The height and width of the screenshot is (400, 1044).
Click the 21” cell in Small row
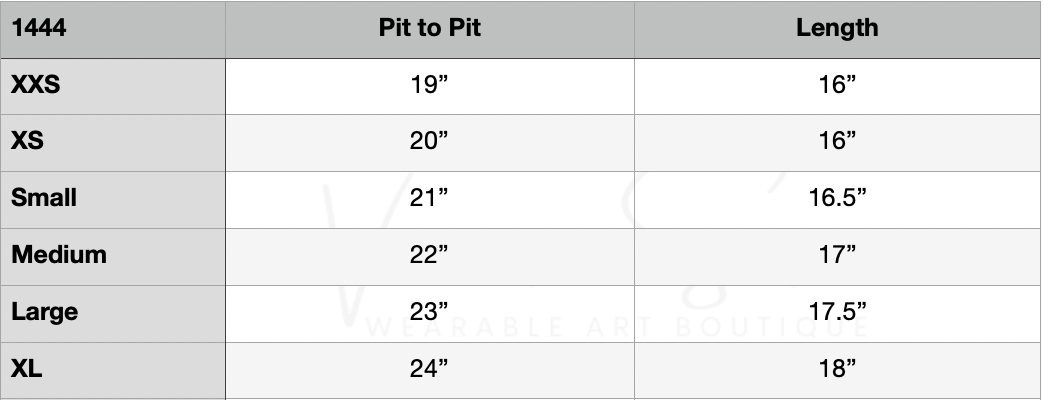tap(430, 198)
